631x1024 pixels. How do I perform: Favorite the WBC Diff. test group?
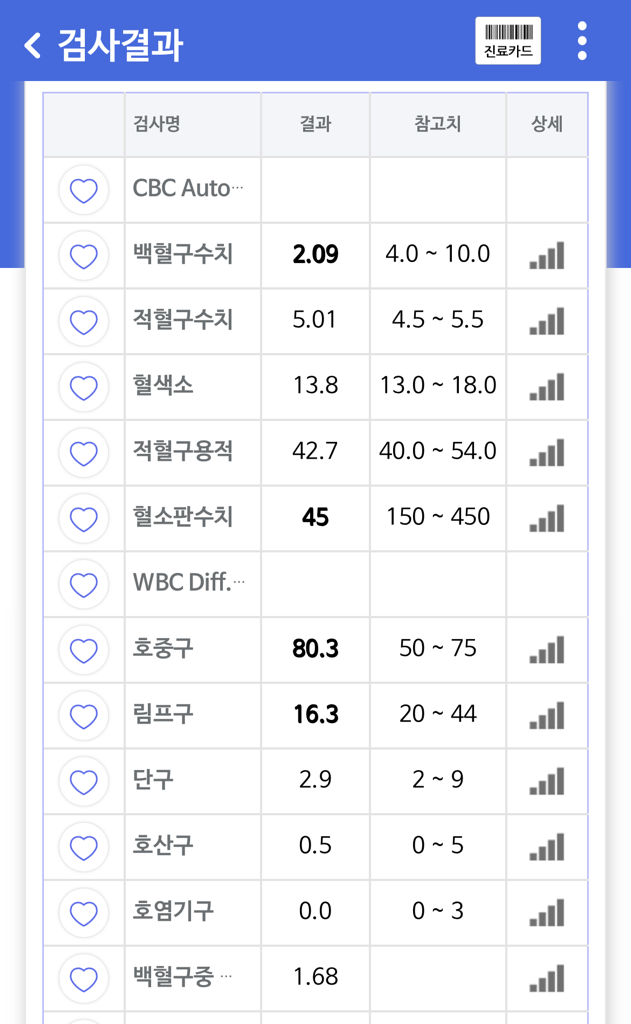[84, 585]
